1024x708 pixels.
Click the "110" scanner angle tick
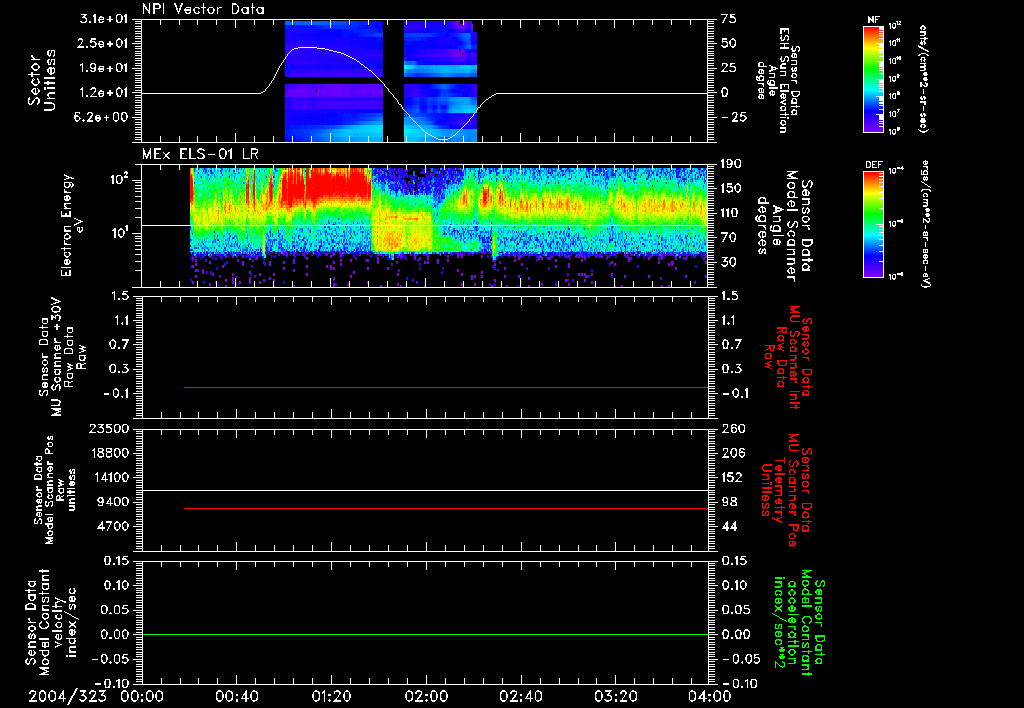coord(732,213)
